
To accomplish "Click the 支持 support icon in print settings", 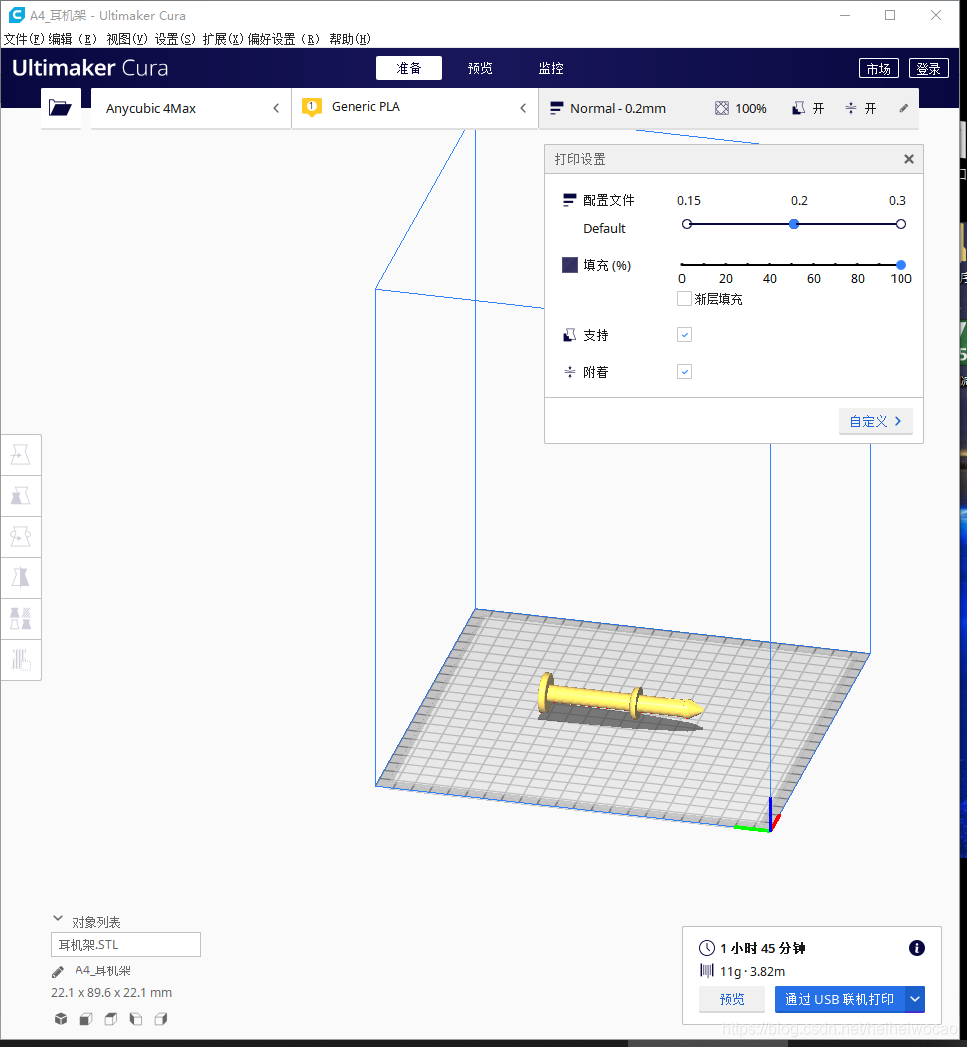I will point(570,335).
